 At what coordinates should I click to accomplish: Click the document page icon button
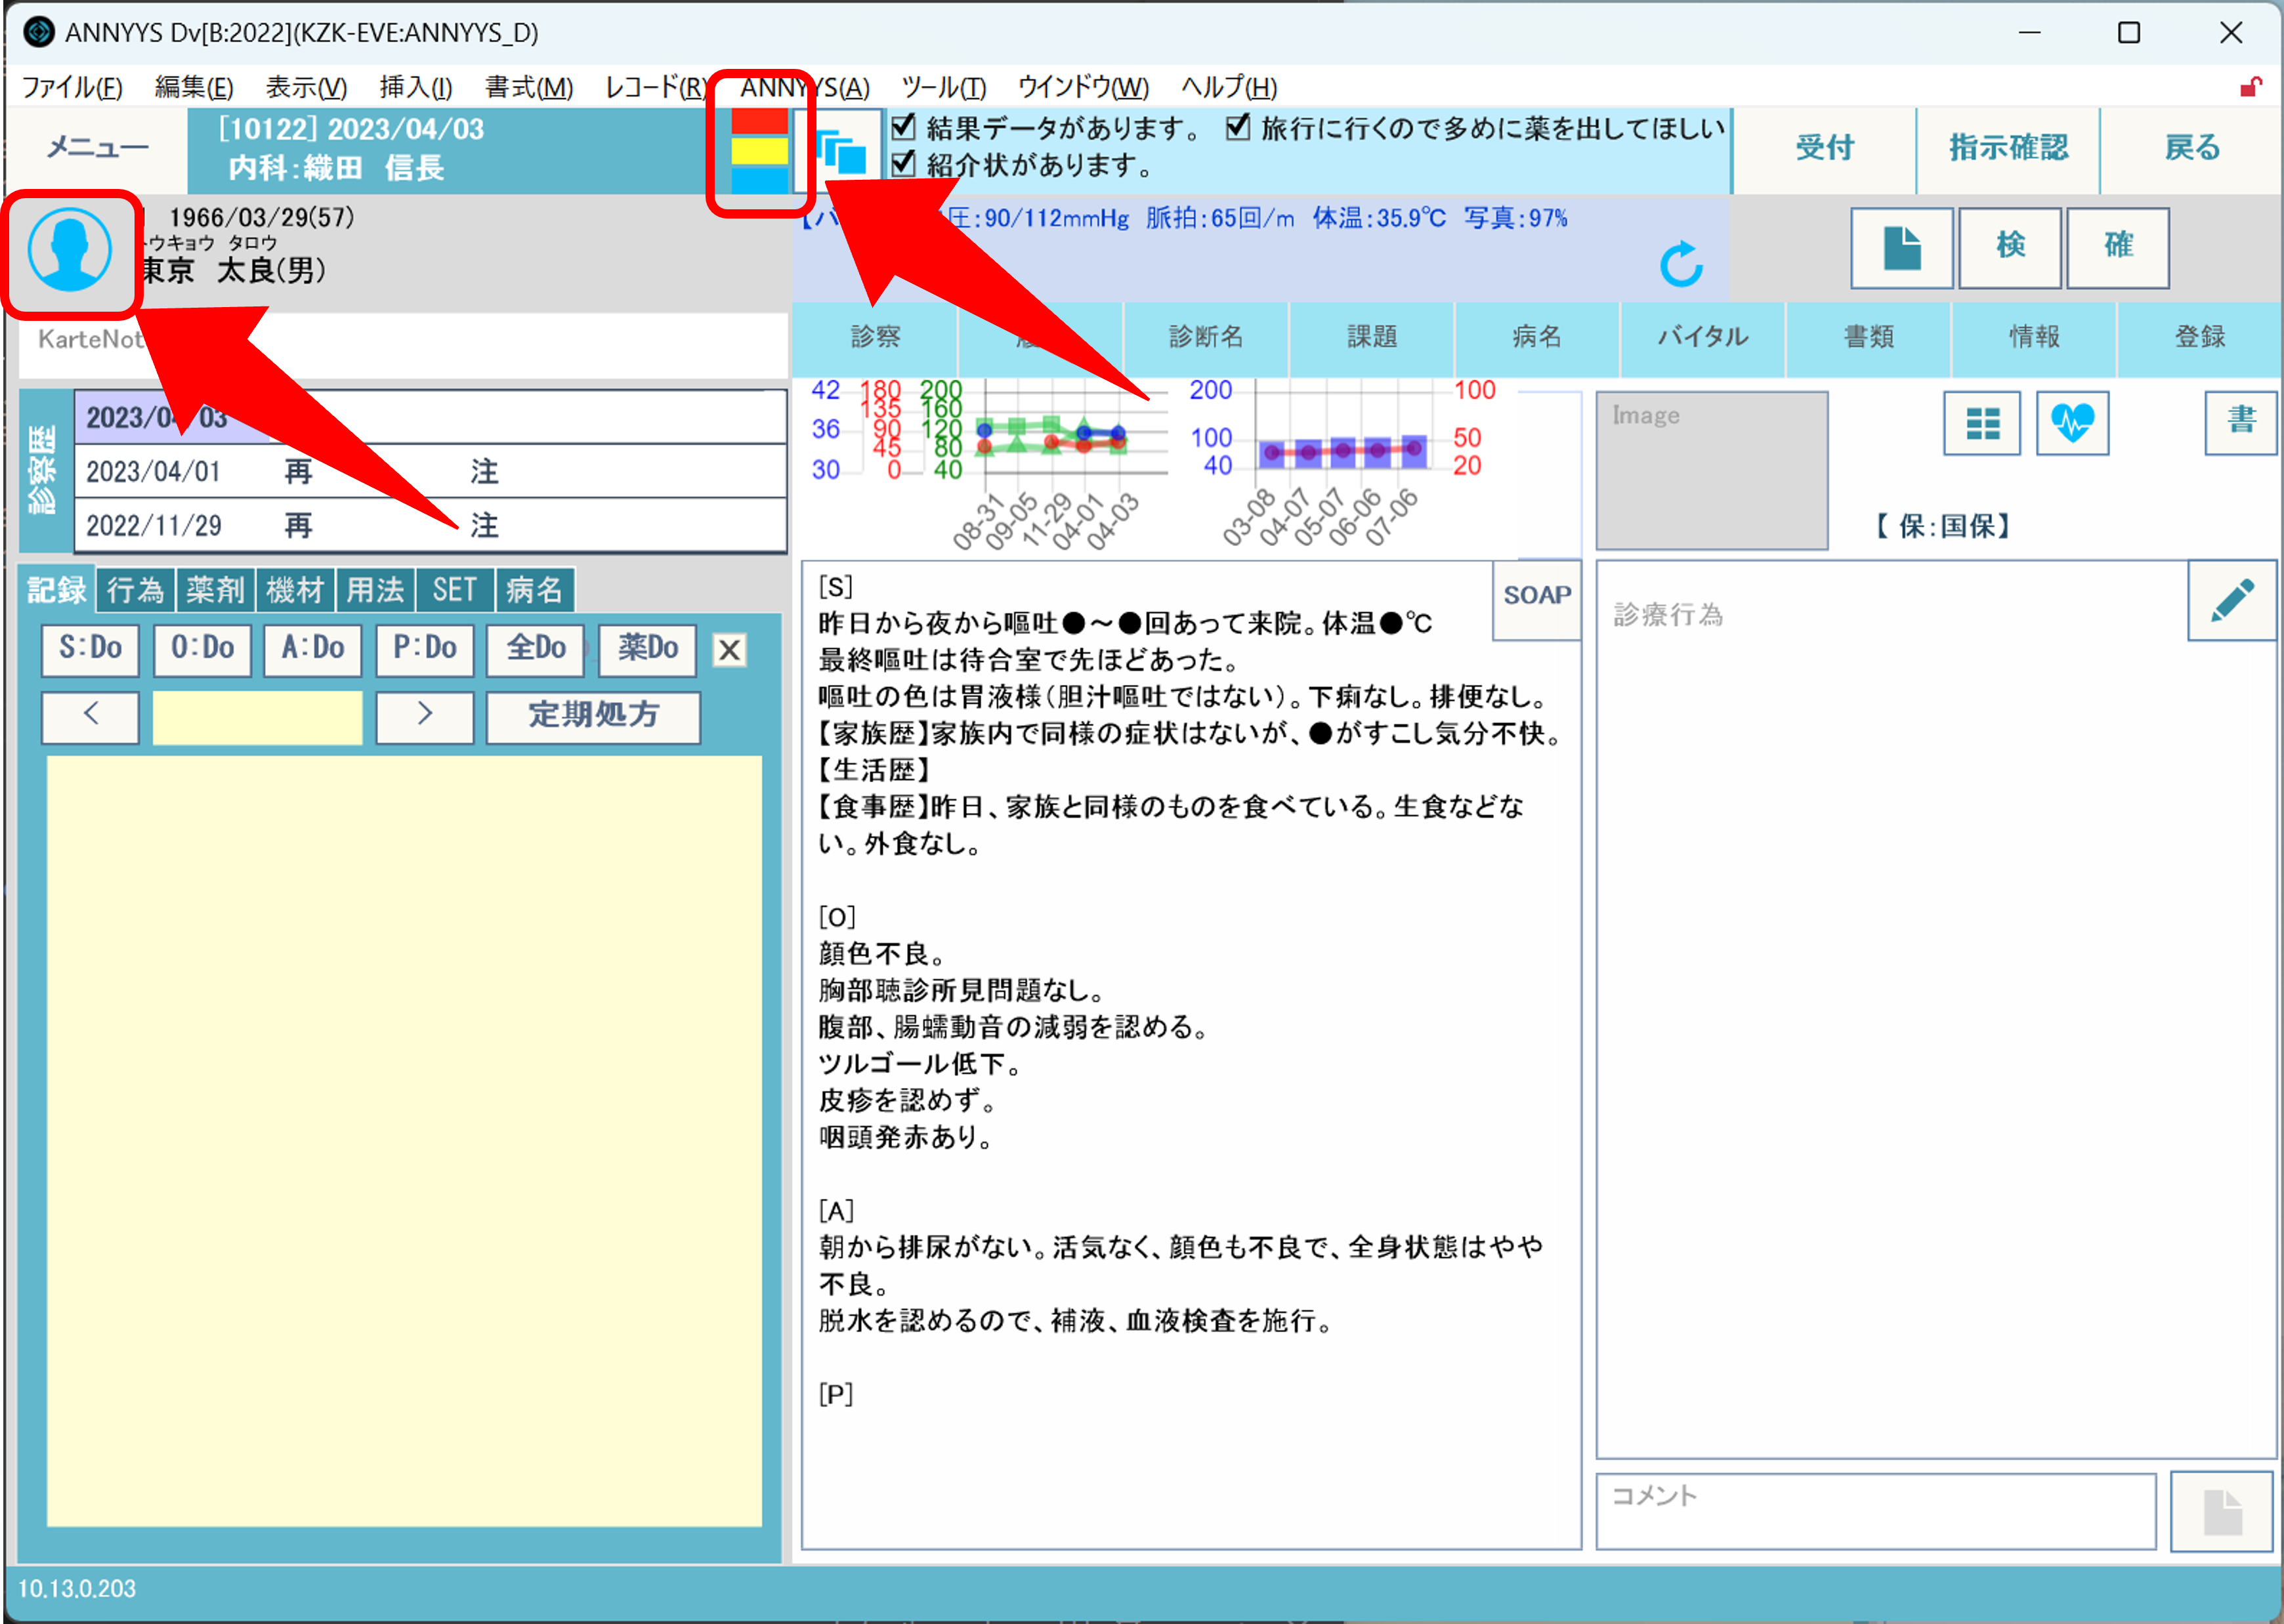[x=1901, y=248]
